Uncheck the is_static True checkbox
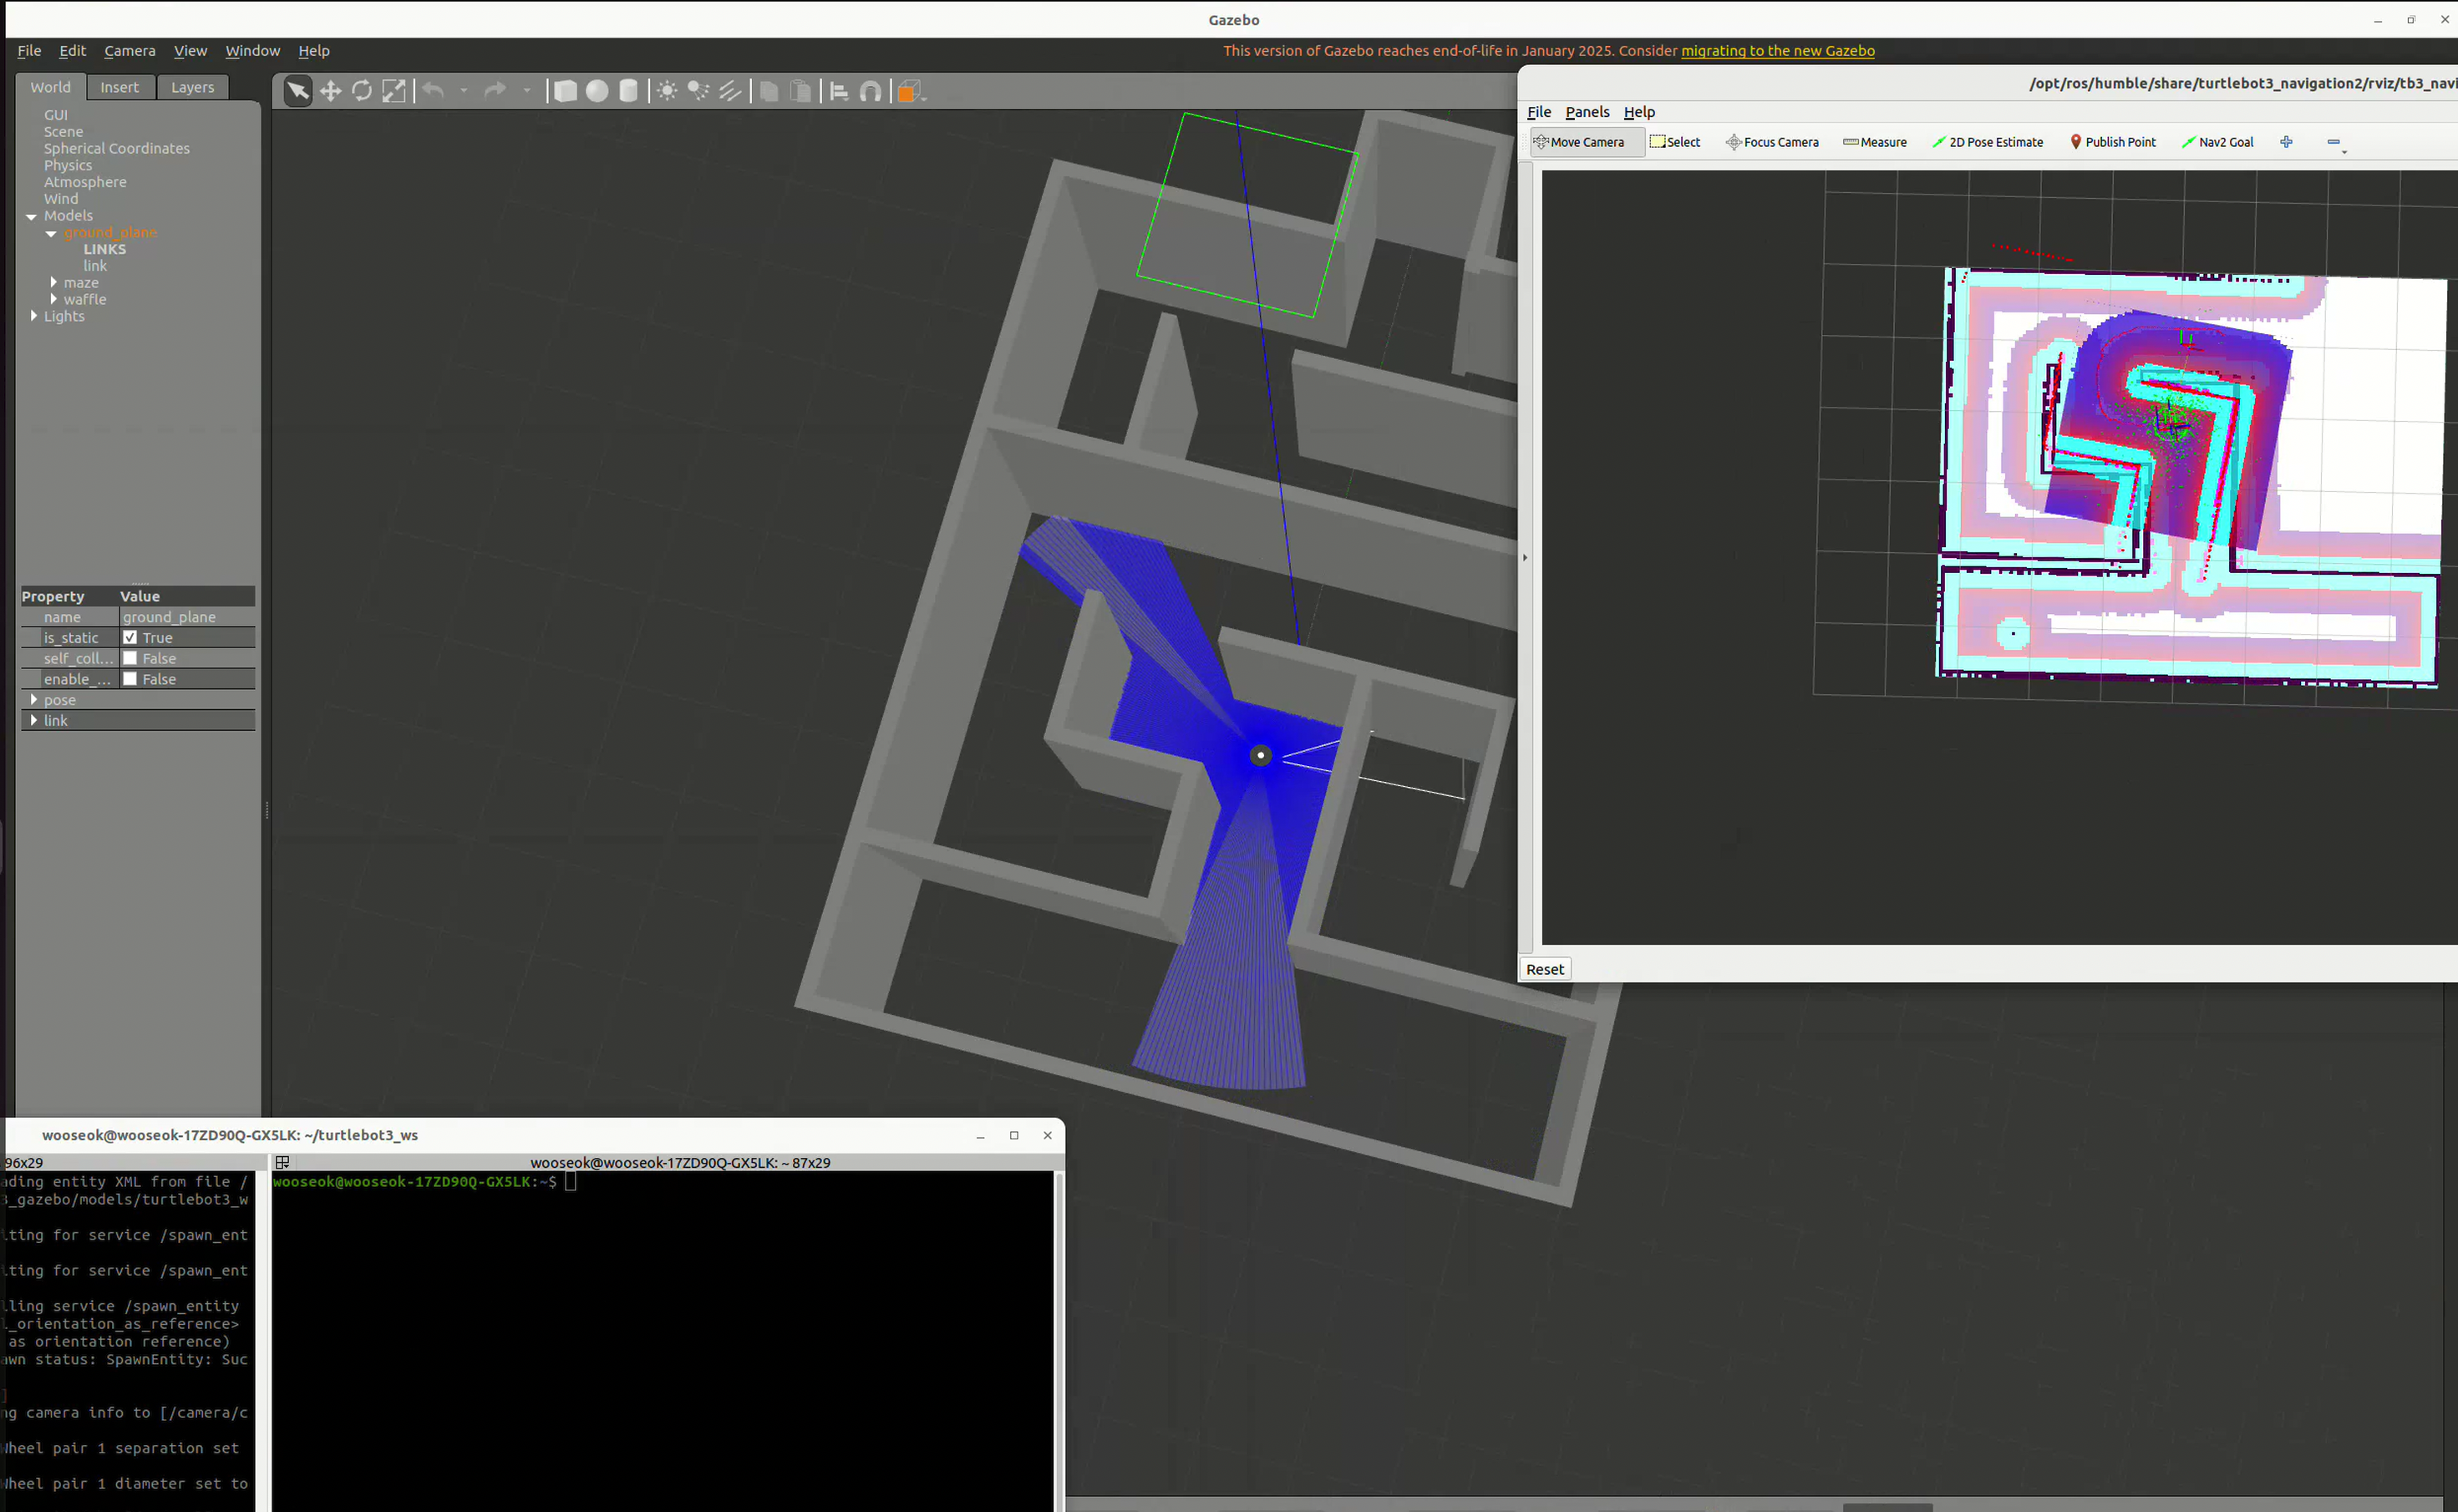The height and width of the screenshot is (1512, 2458). [130, 637]
